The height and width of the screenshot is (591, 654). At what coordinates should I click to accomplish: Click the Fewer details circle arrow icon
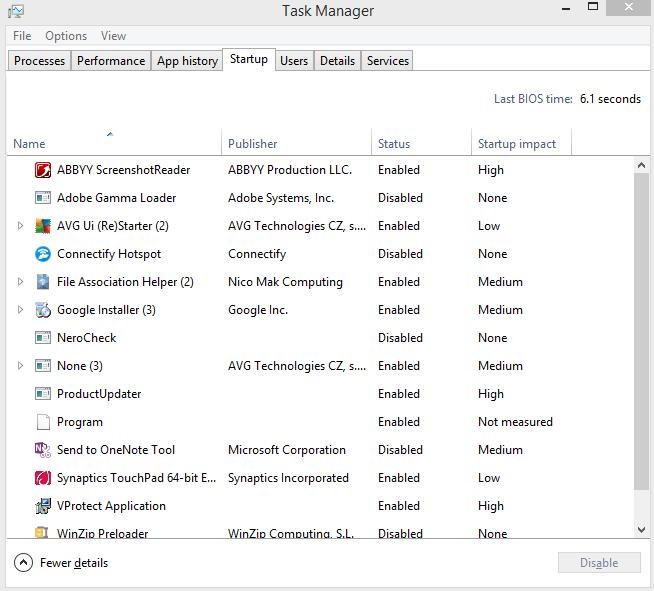23,563
